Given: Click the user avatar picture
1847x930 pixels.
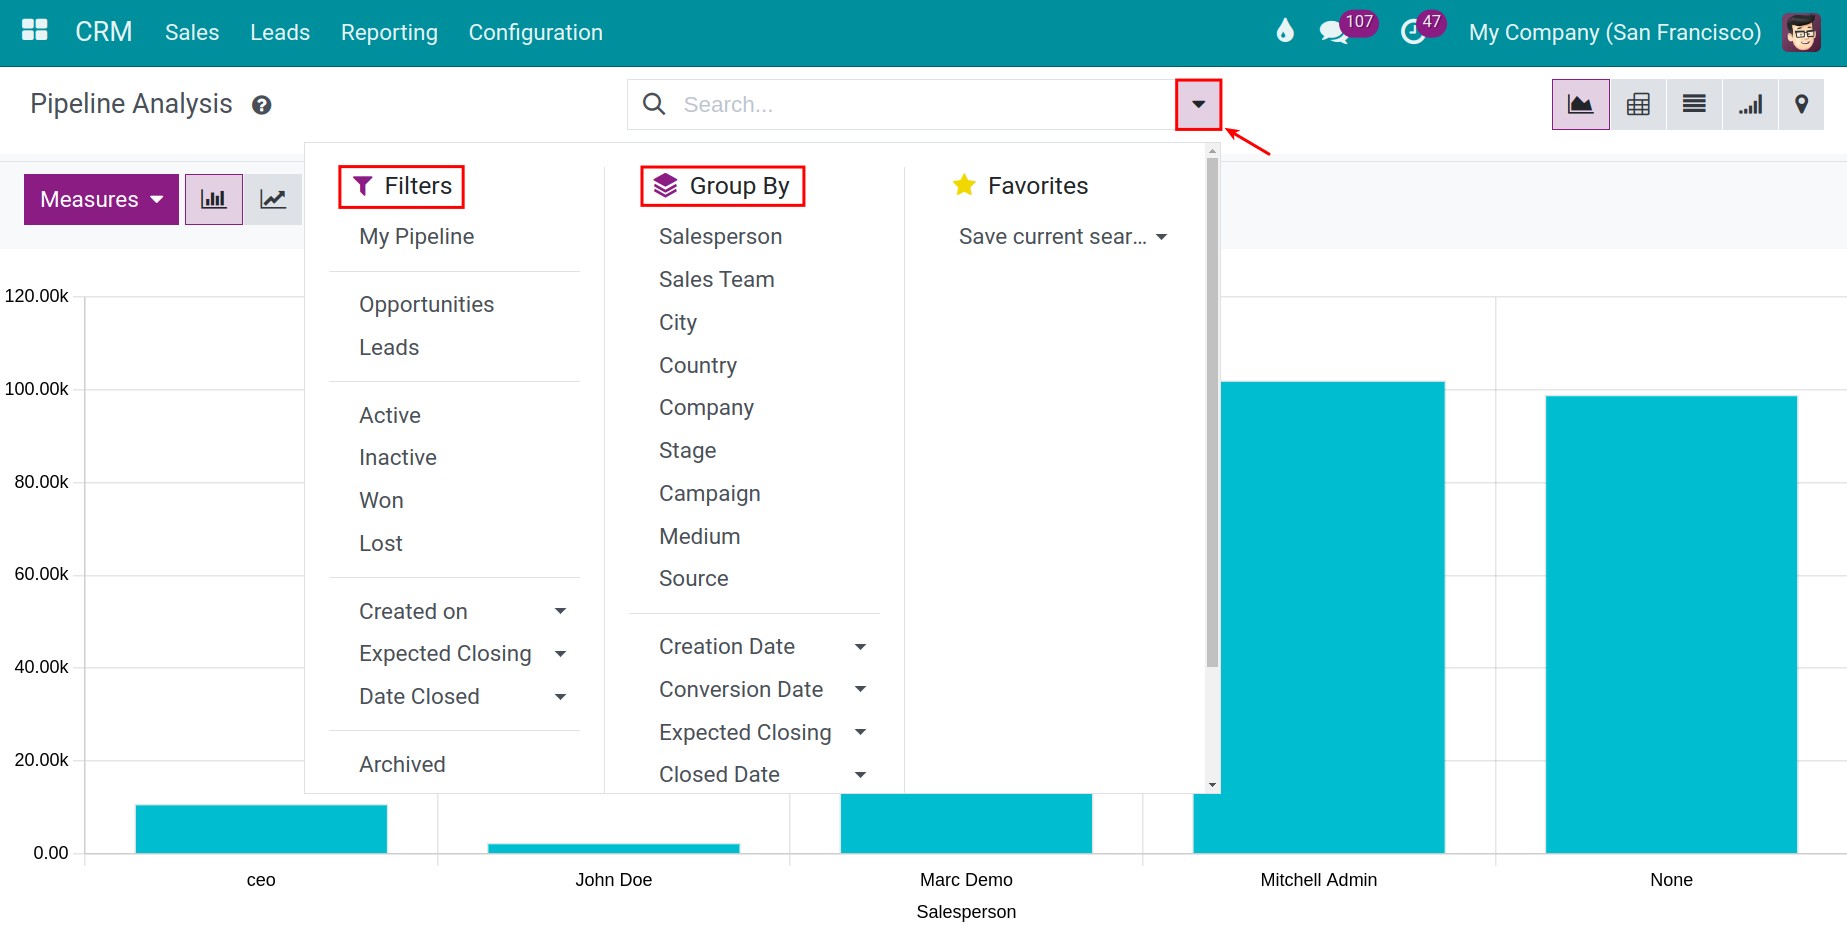Looking at the screenshot, I should (x=1802, y=32).
